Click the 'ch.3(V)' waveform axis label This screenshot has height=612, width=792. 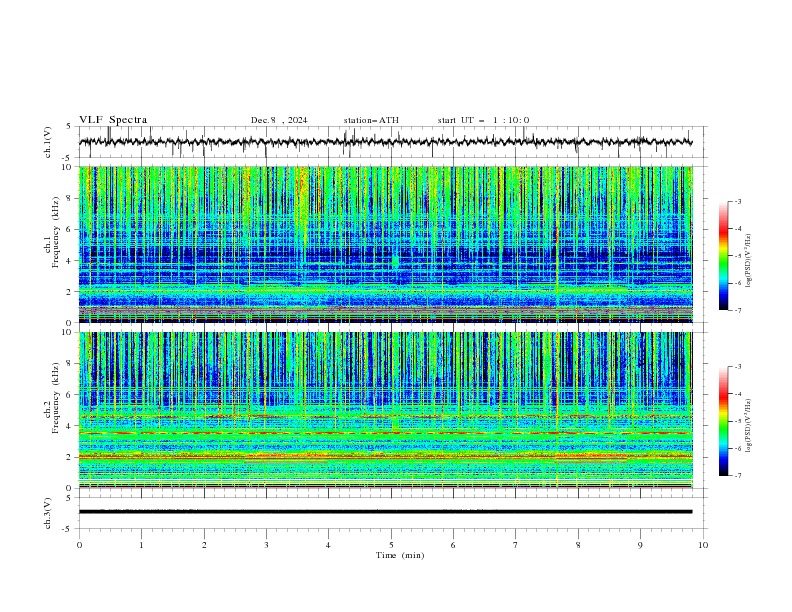[48, 513]
